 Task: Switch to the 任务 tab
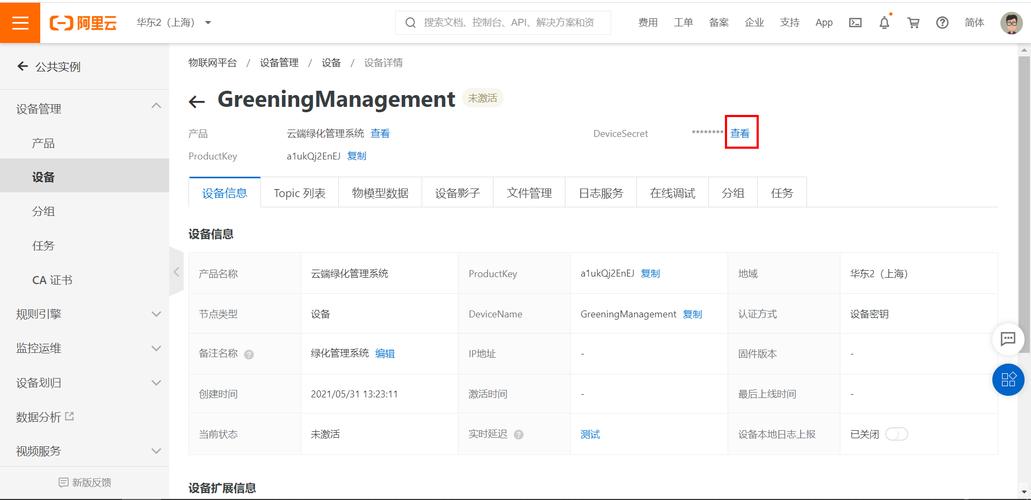click(x=782, y=193)
